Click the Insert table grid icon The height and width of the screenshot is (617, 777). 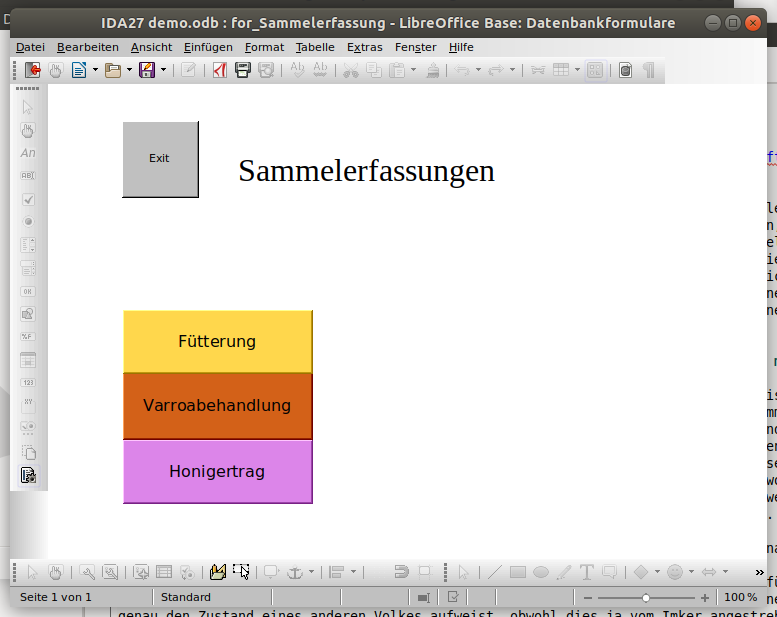point(561,70)
